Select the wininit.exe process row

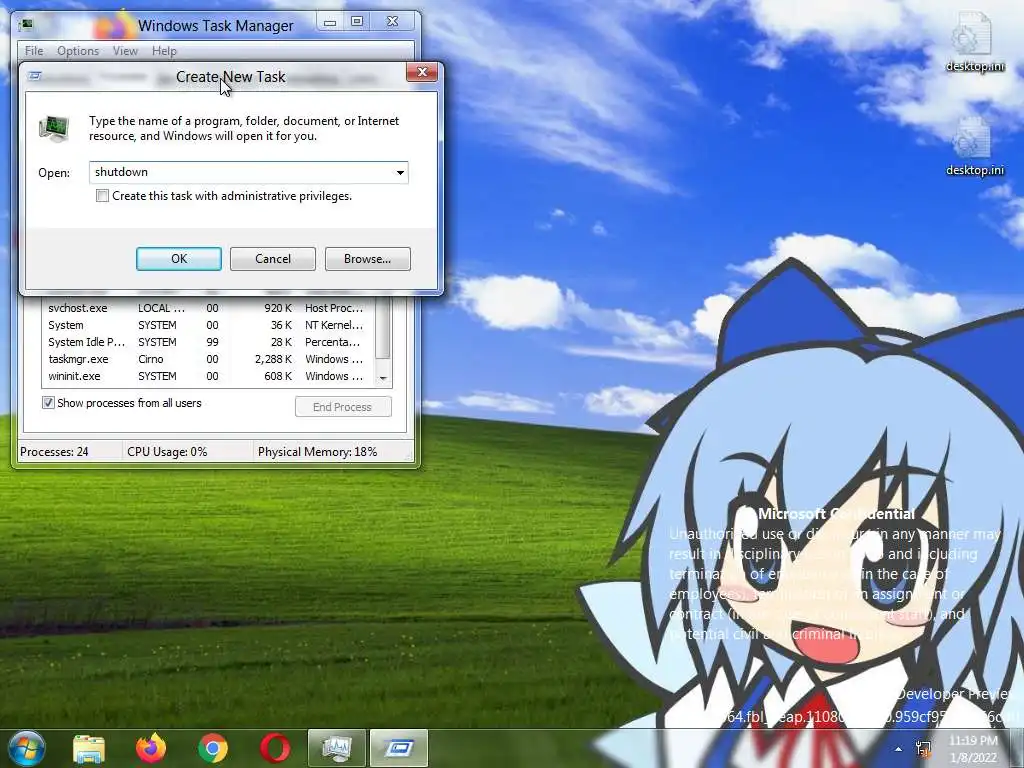pos(208,376)
